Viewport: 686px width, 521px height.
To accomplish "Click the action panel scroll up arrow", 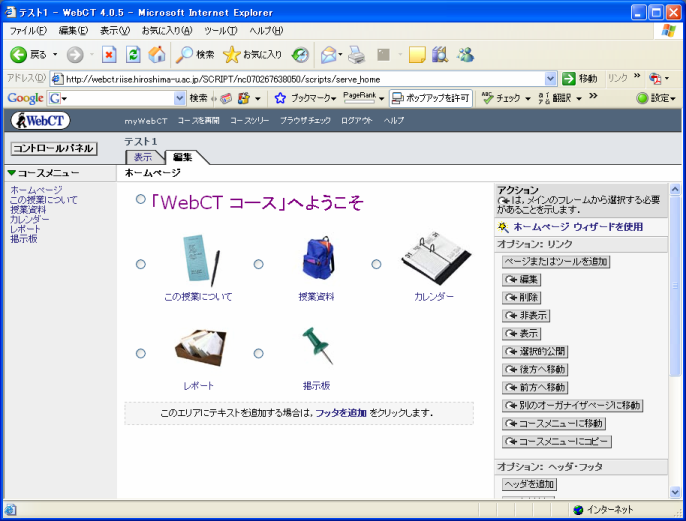I will tap(675, 189).
